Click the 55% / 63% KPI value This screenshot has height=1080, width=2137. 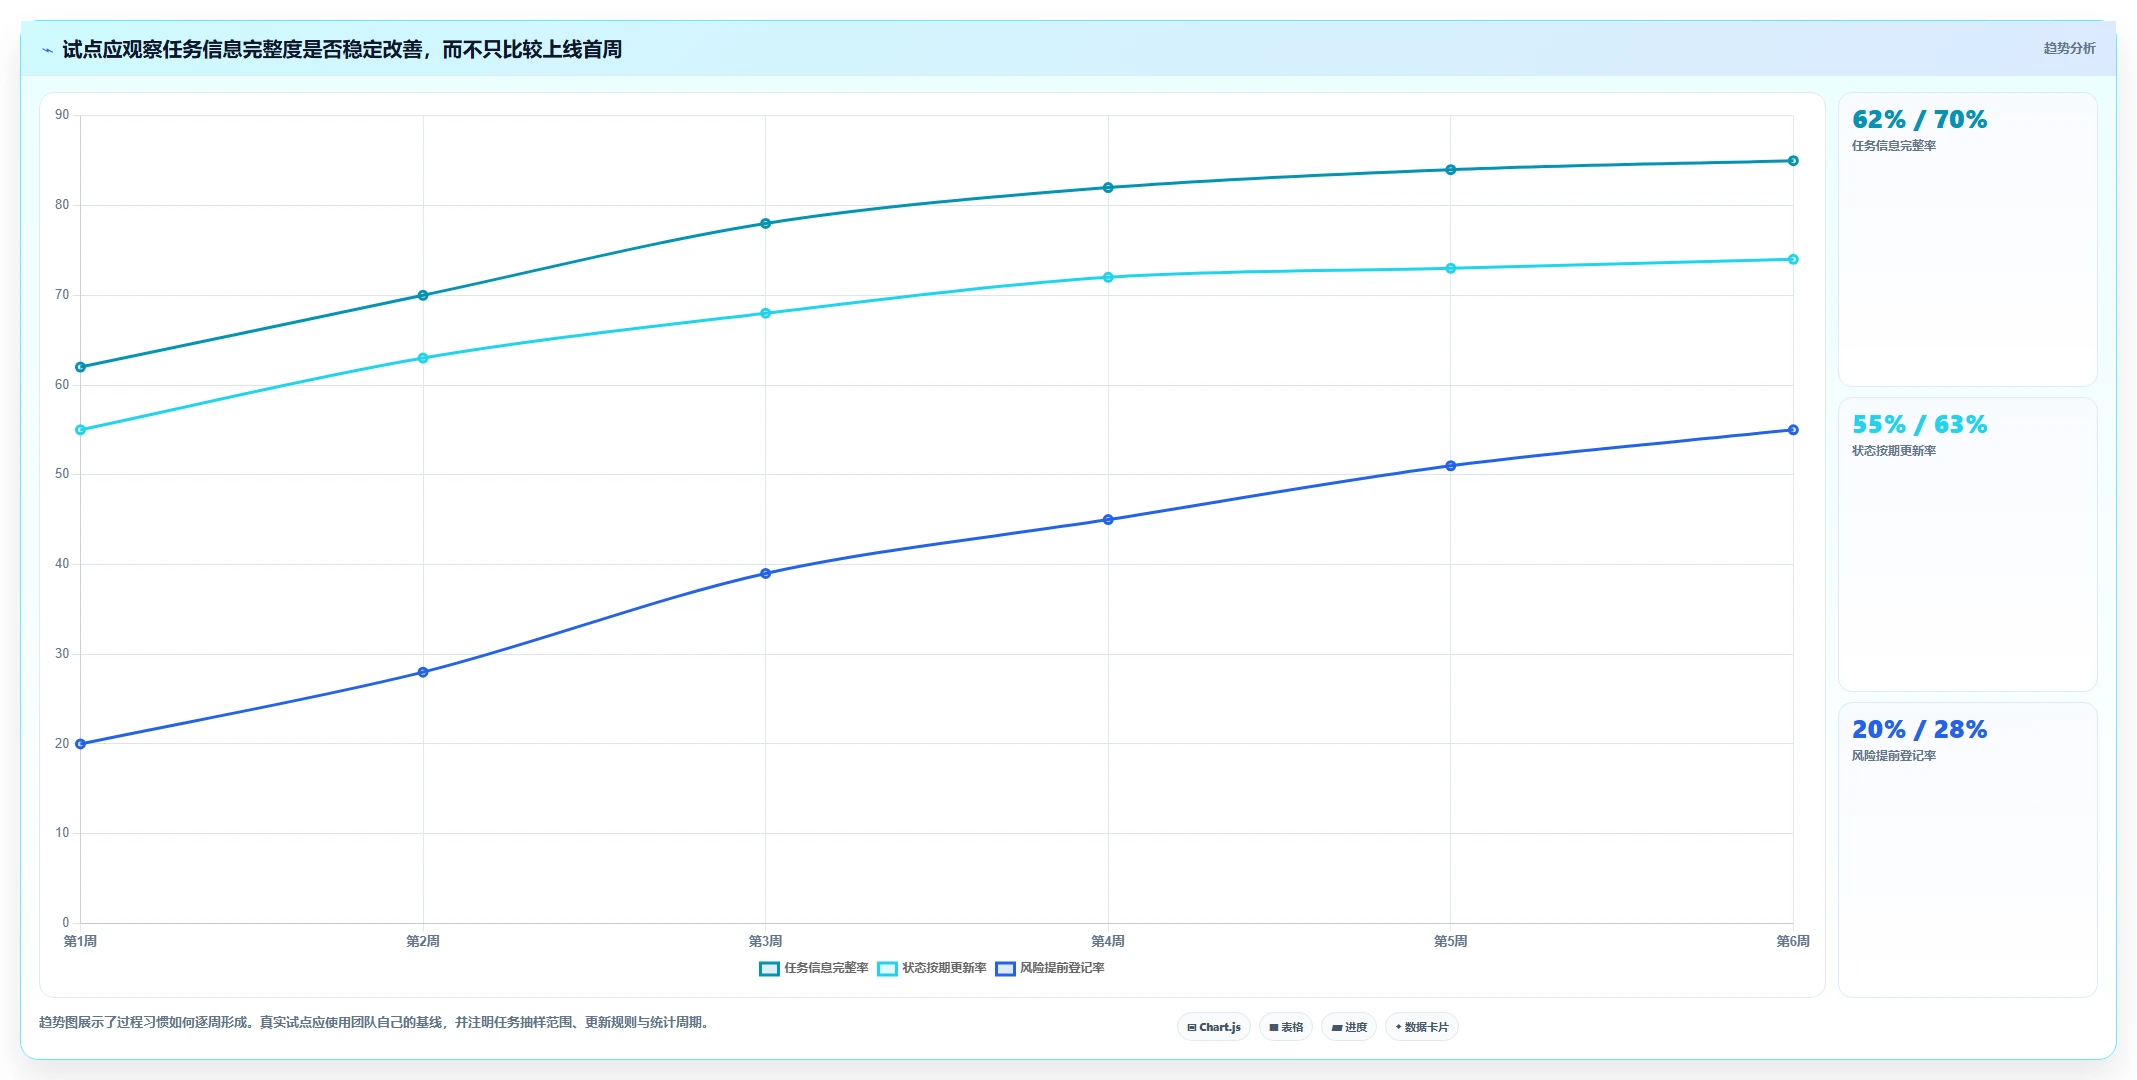point(1919,425)
